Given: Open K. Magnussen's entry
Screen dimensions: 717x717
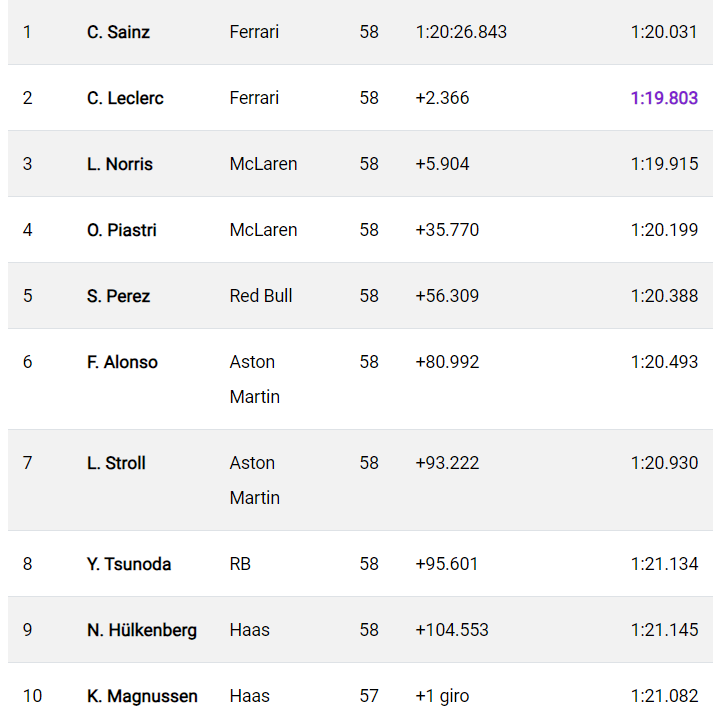Looking at the screenshot, I should pyautogui.click(x=142, y=696).
